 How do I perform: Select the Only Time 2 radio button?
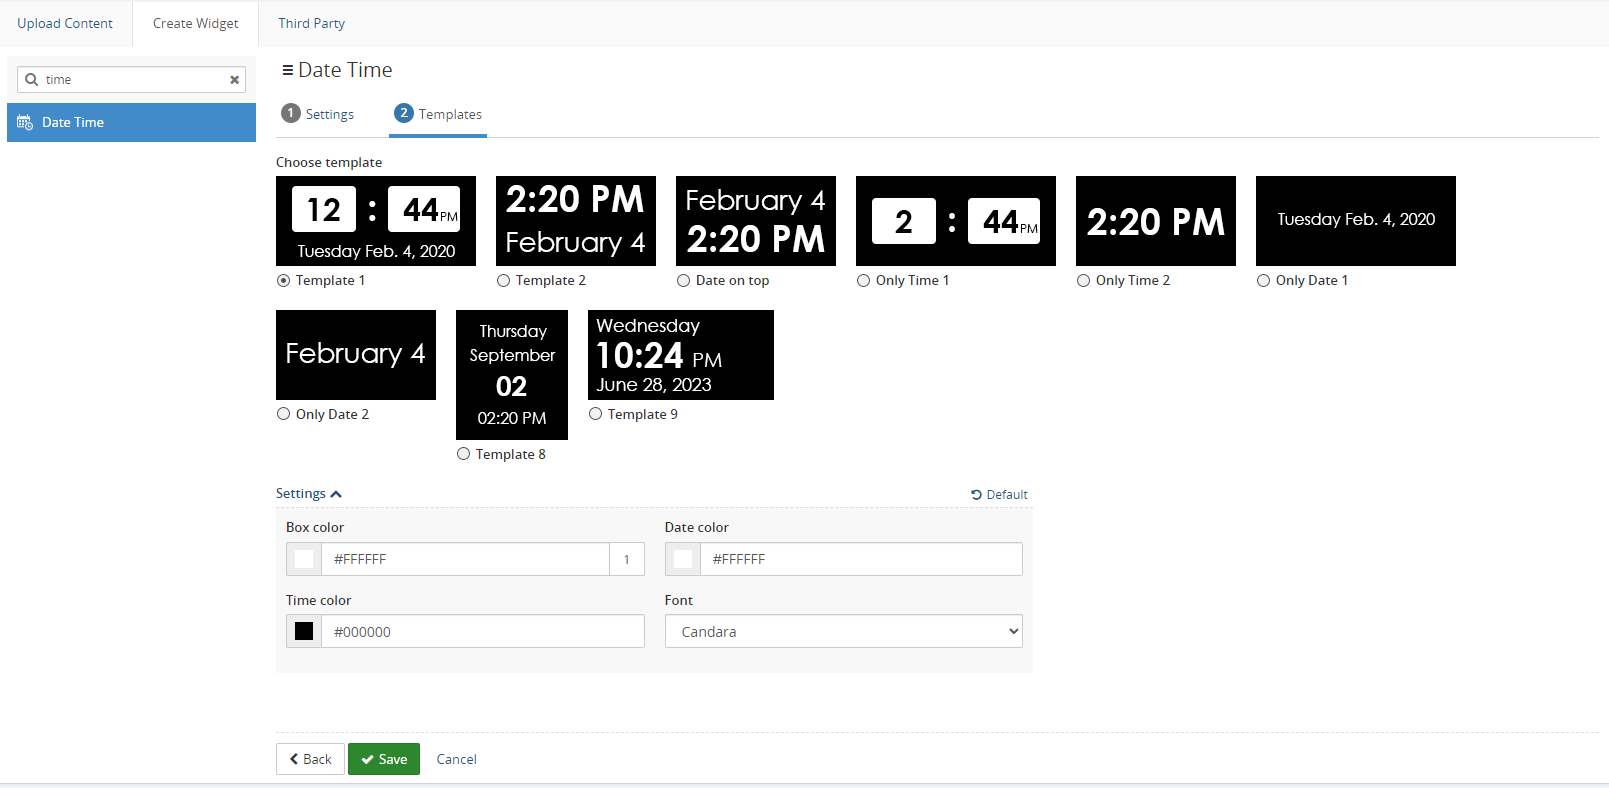1084,281
